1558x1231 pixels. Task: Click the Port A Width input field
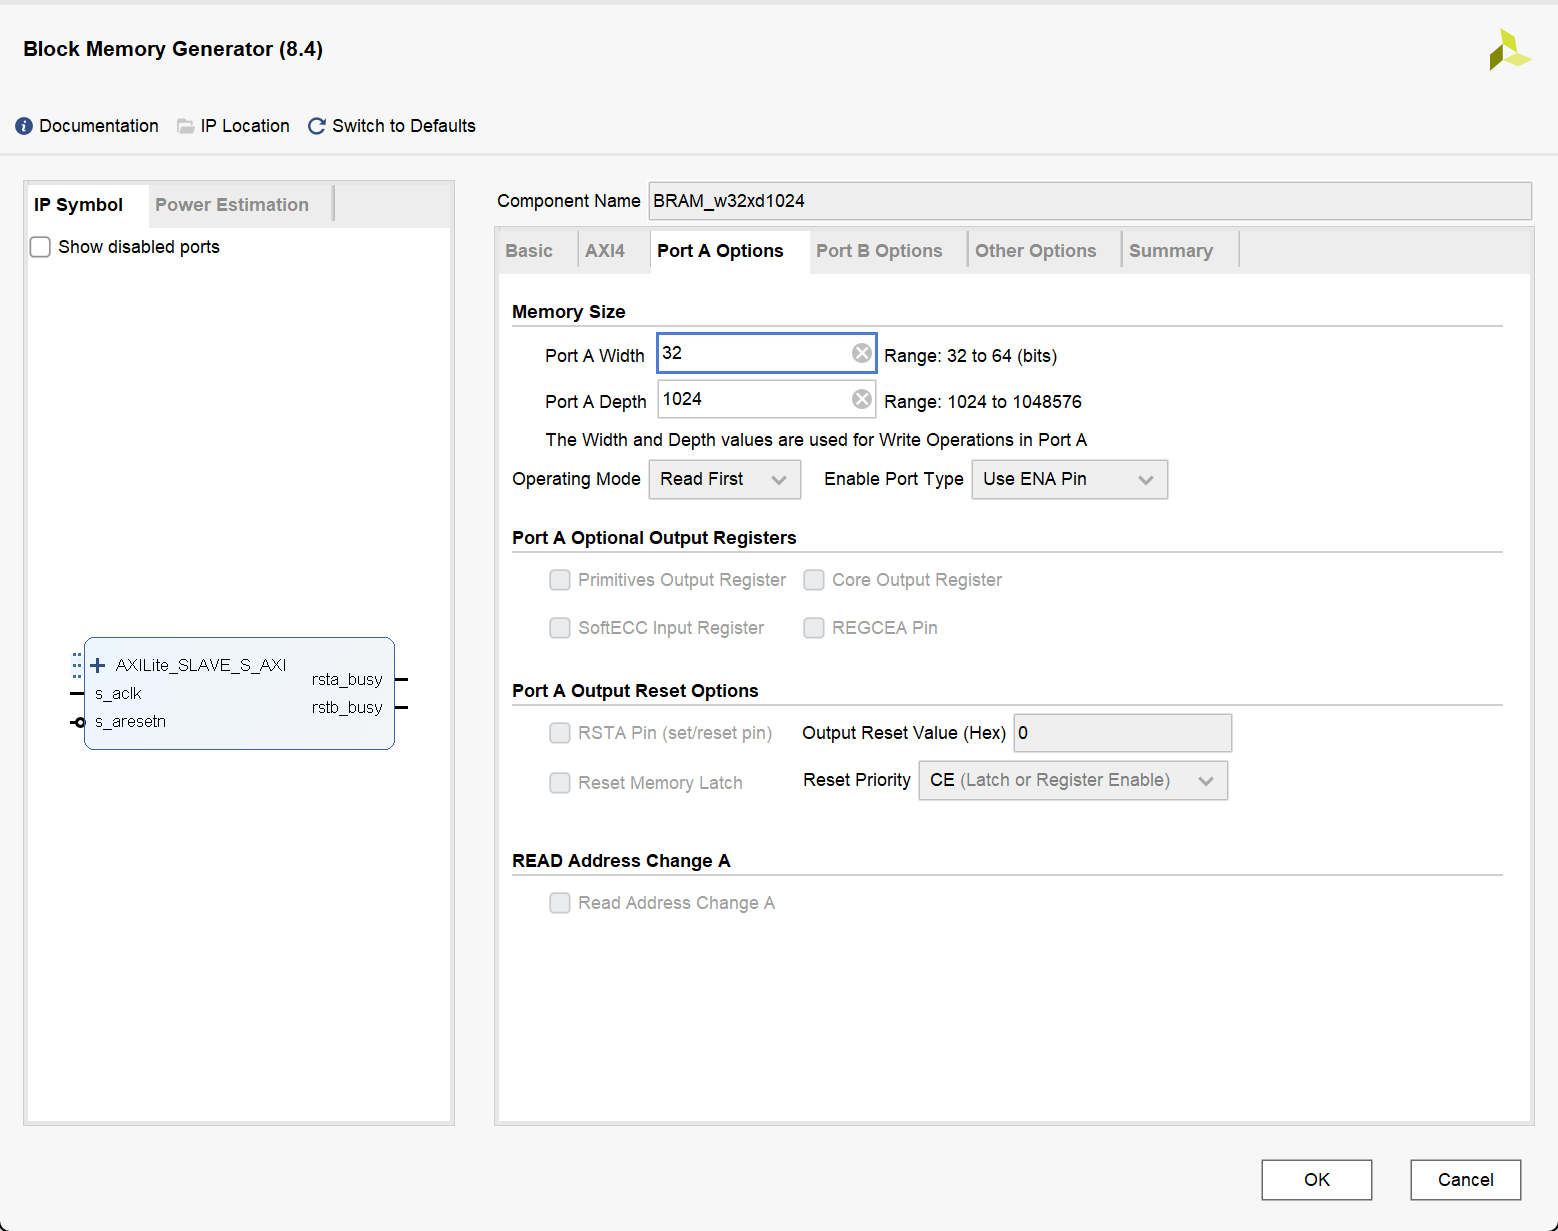point(767,353)
